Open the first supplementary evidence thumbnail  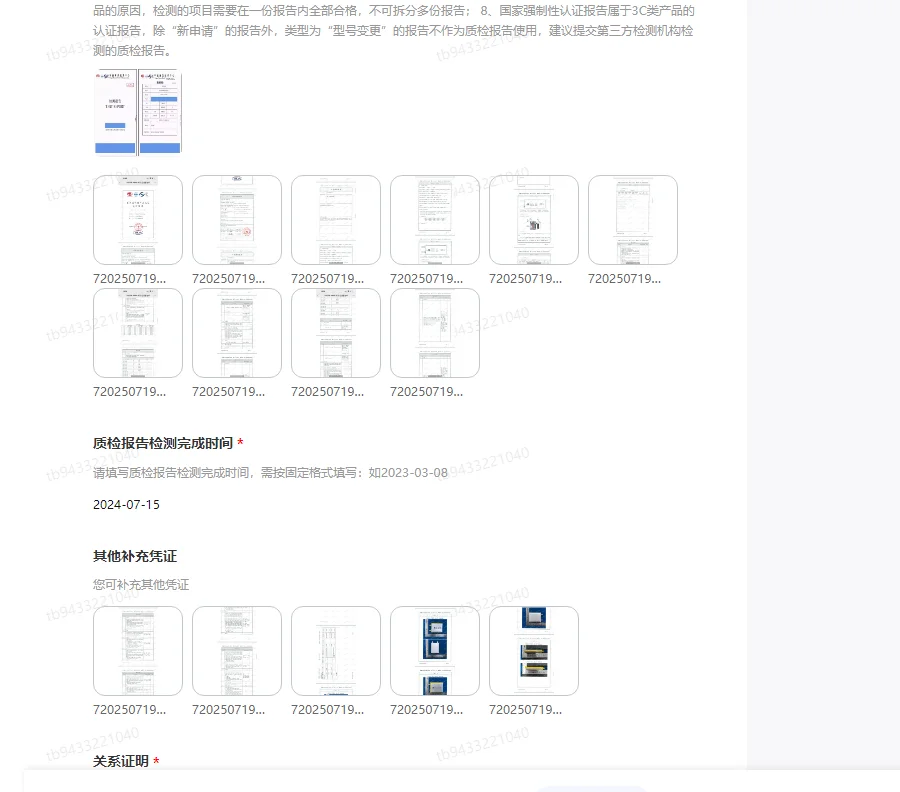(x=138, y=650)
